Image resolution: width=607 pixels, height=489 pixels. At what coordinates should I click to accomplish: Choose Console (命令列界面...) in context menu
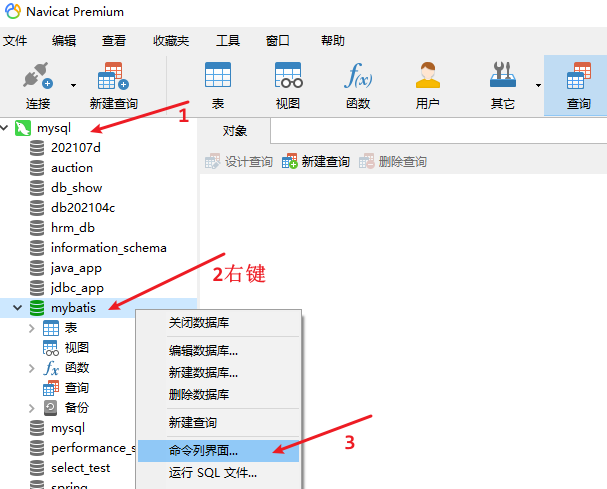[x=218, y=451]
